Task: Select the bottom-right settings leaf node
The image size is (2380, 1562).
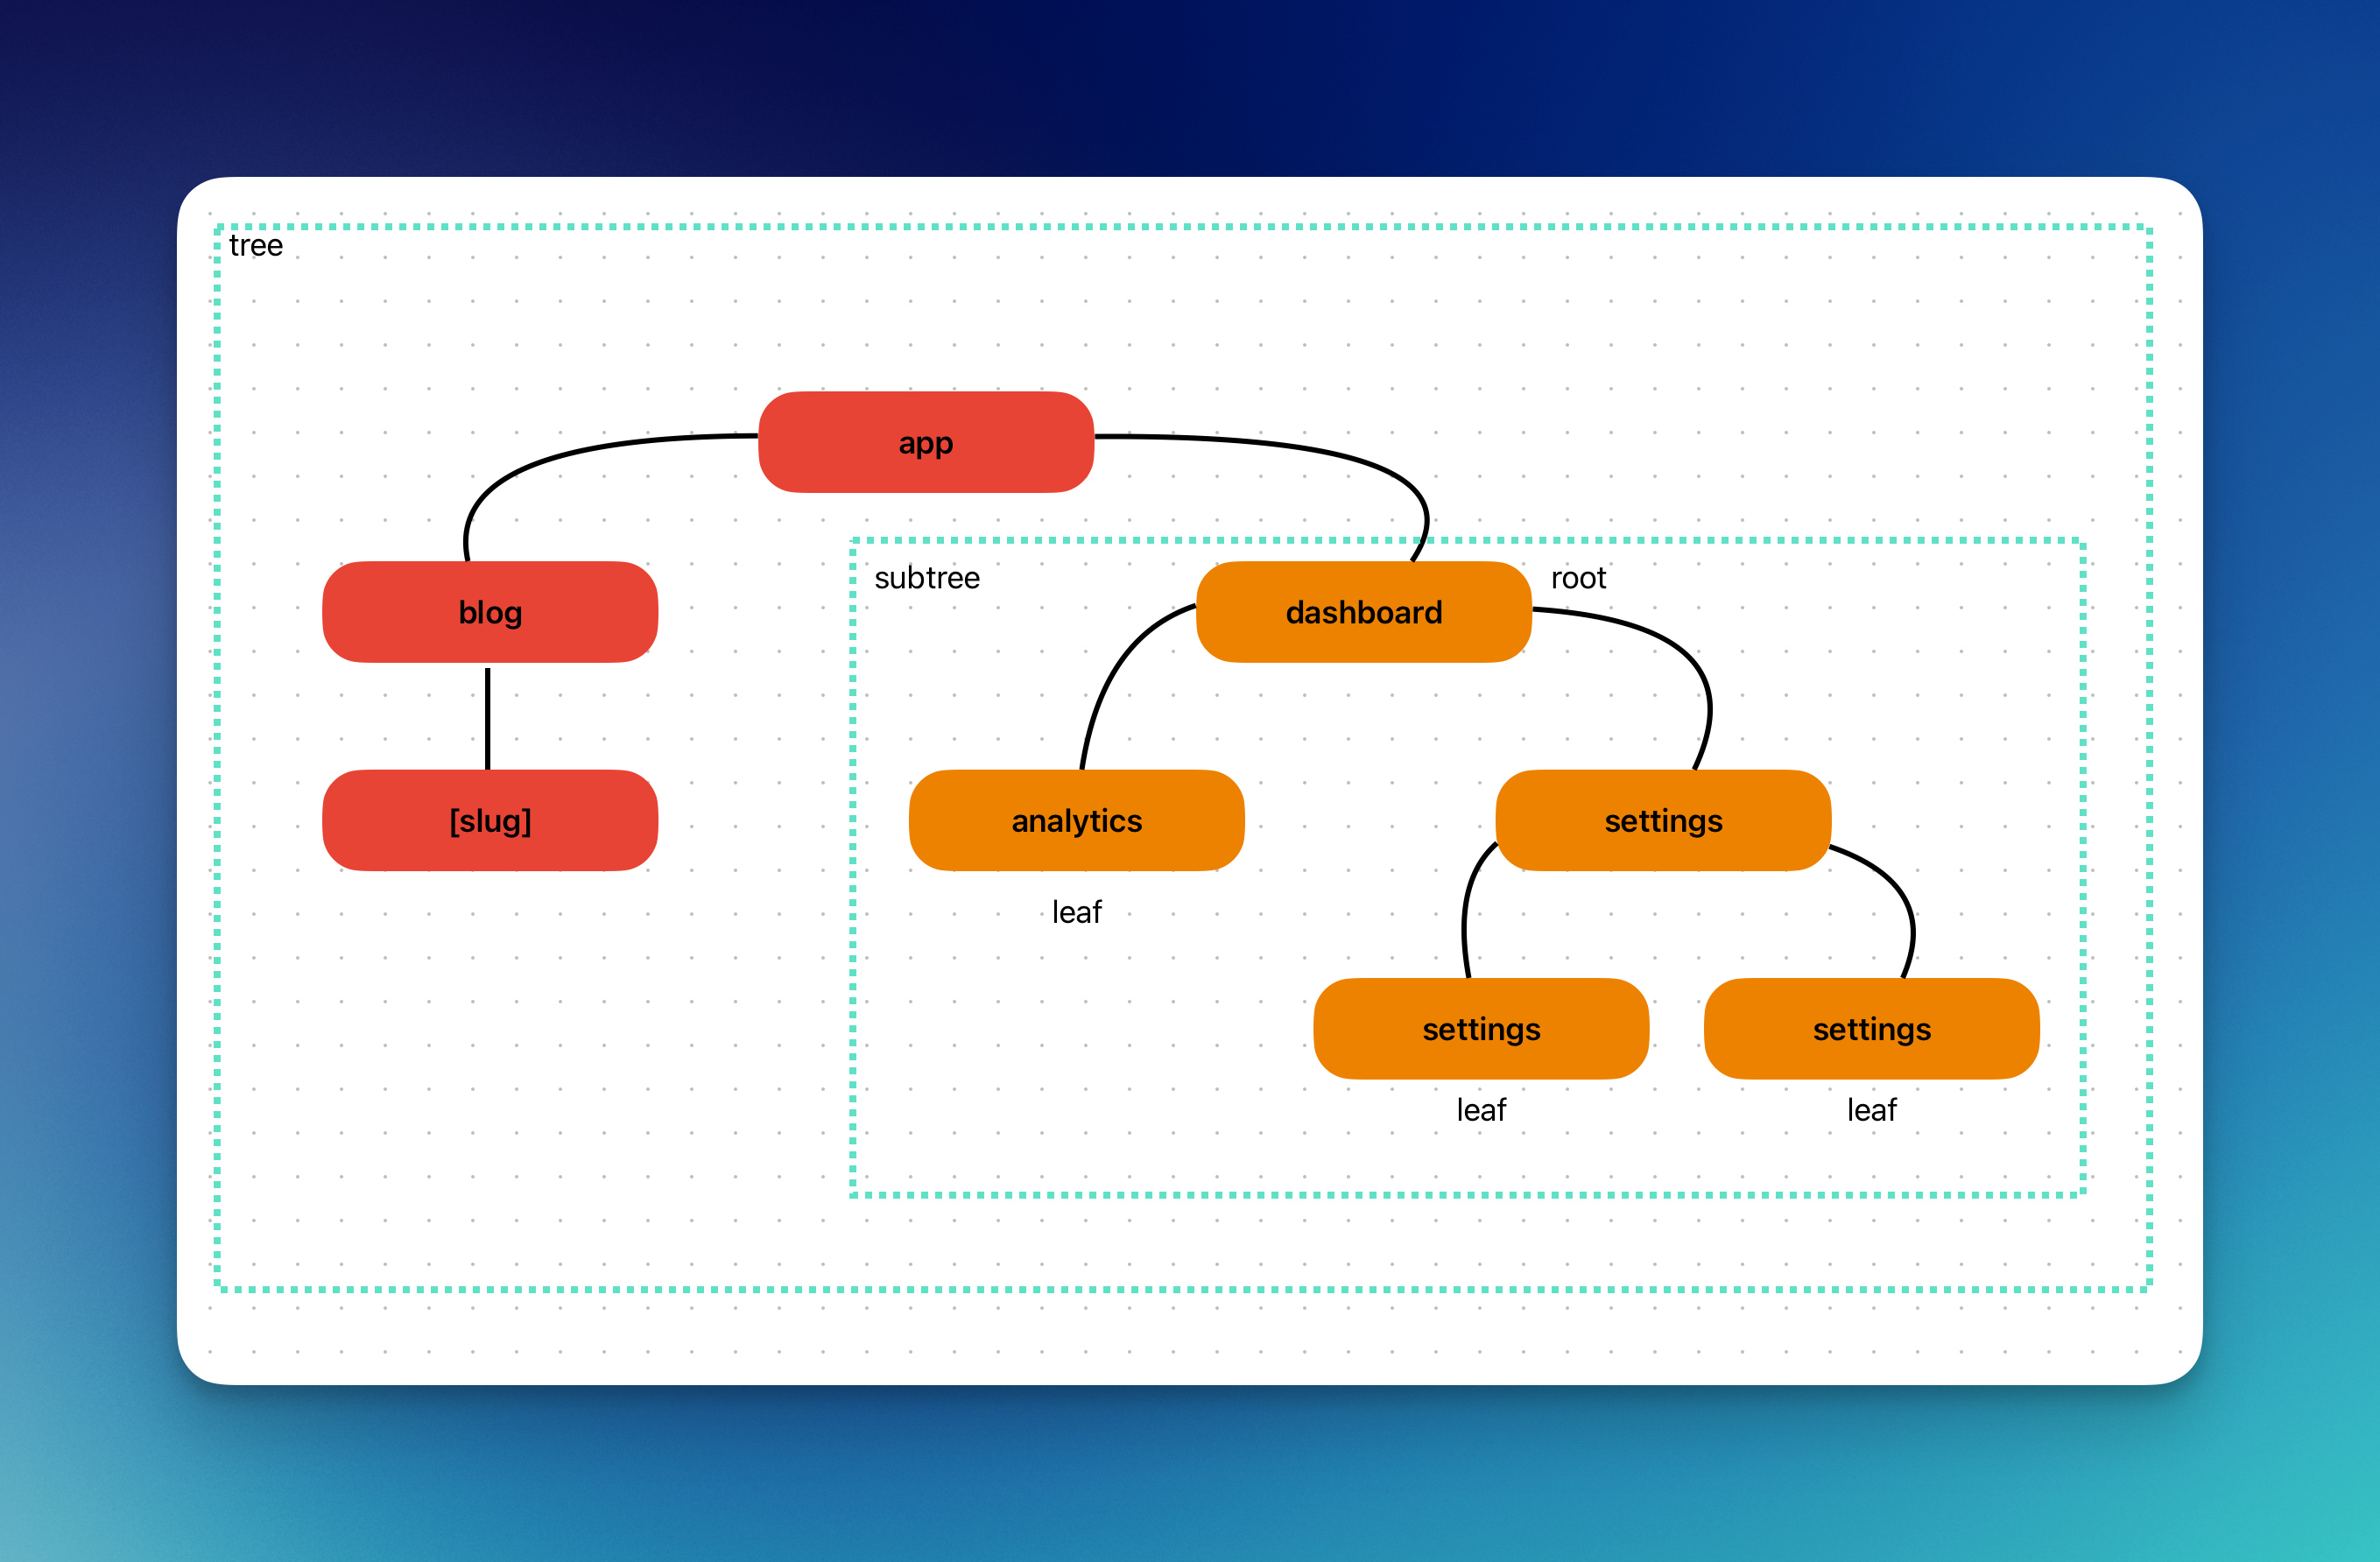Action: point(1870,1028)
